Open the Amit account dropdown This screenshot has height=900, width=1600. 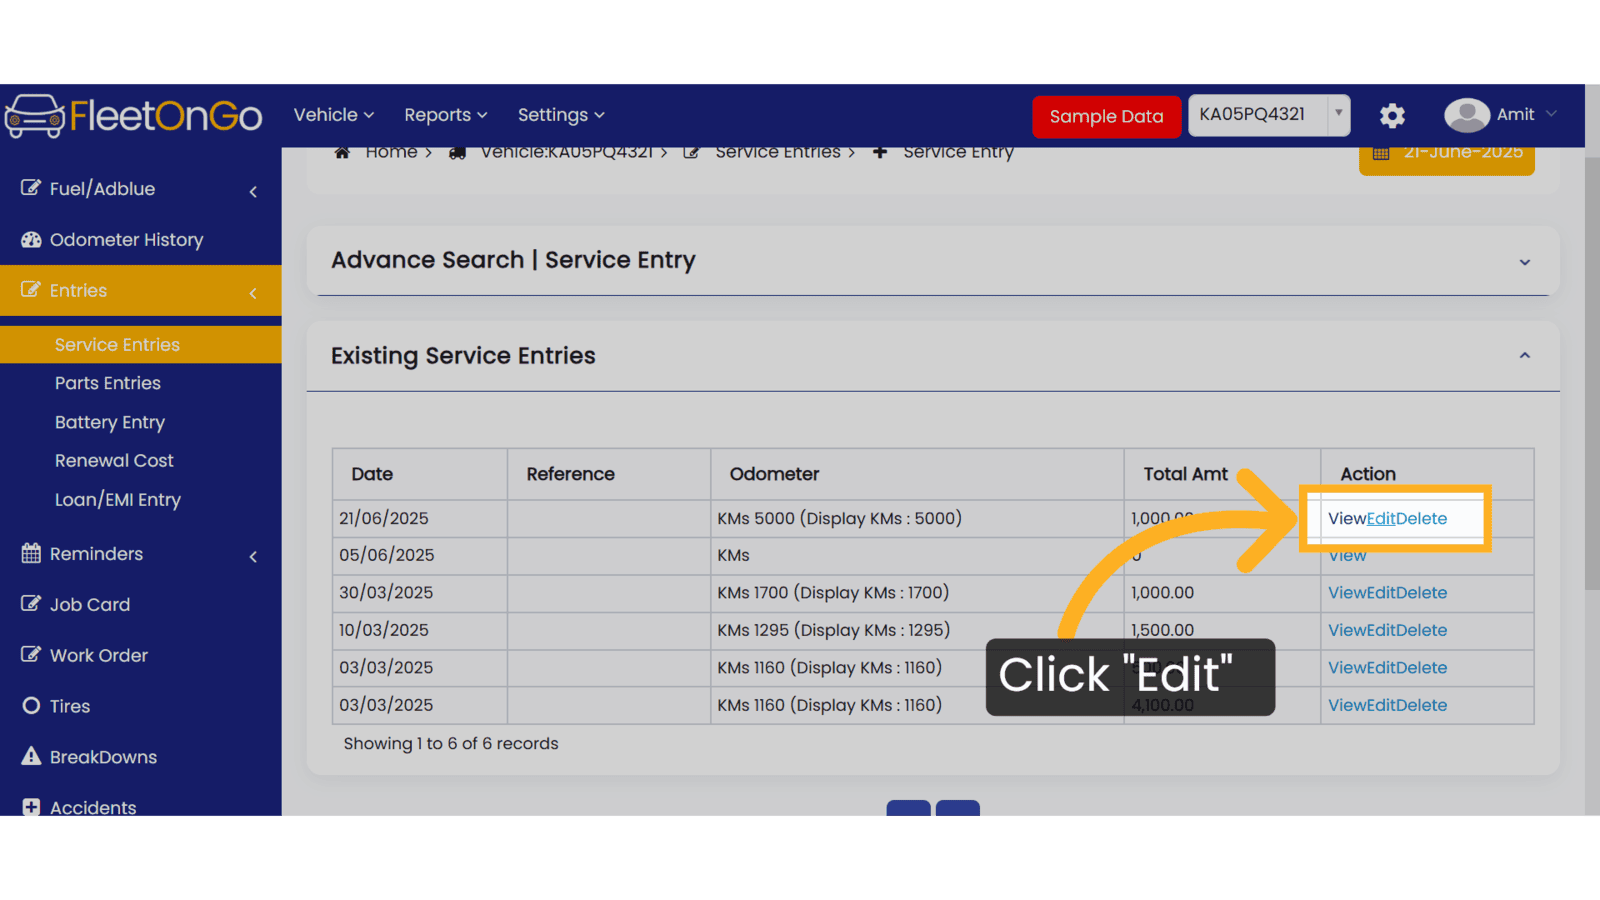tap(1525, 114)
